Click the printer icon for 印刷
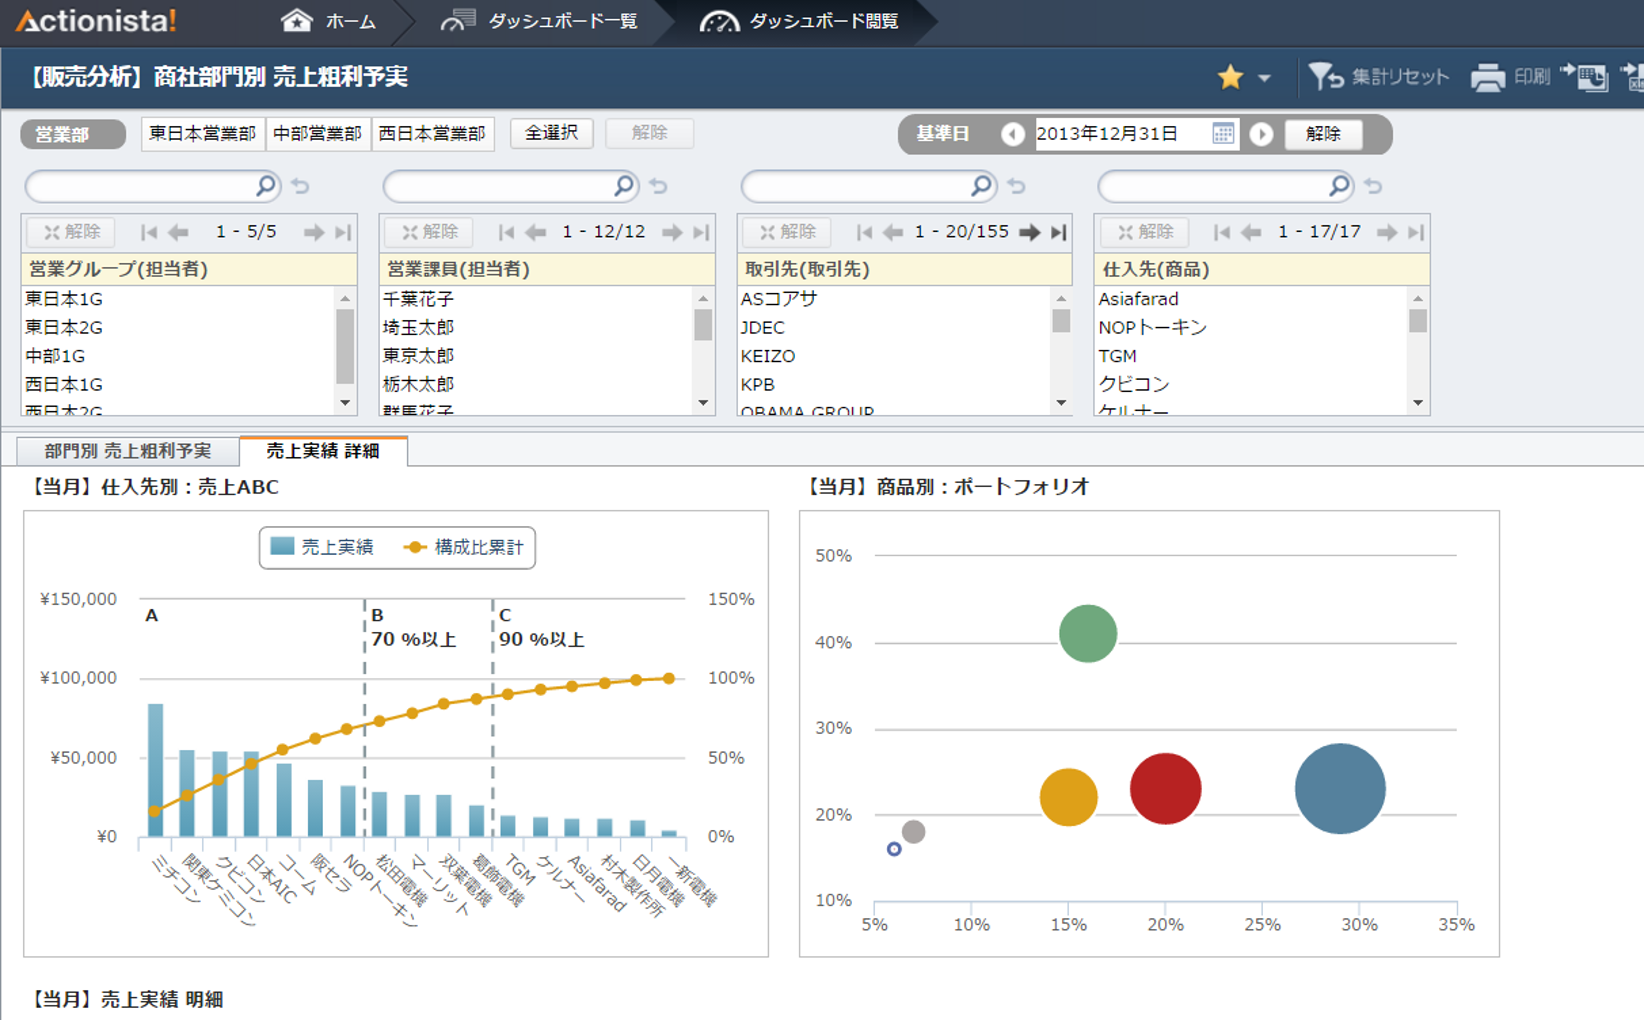1644x1020 pixels. click(1488, 77)
